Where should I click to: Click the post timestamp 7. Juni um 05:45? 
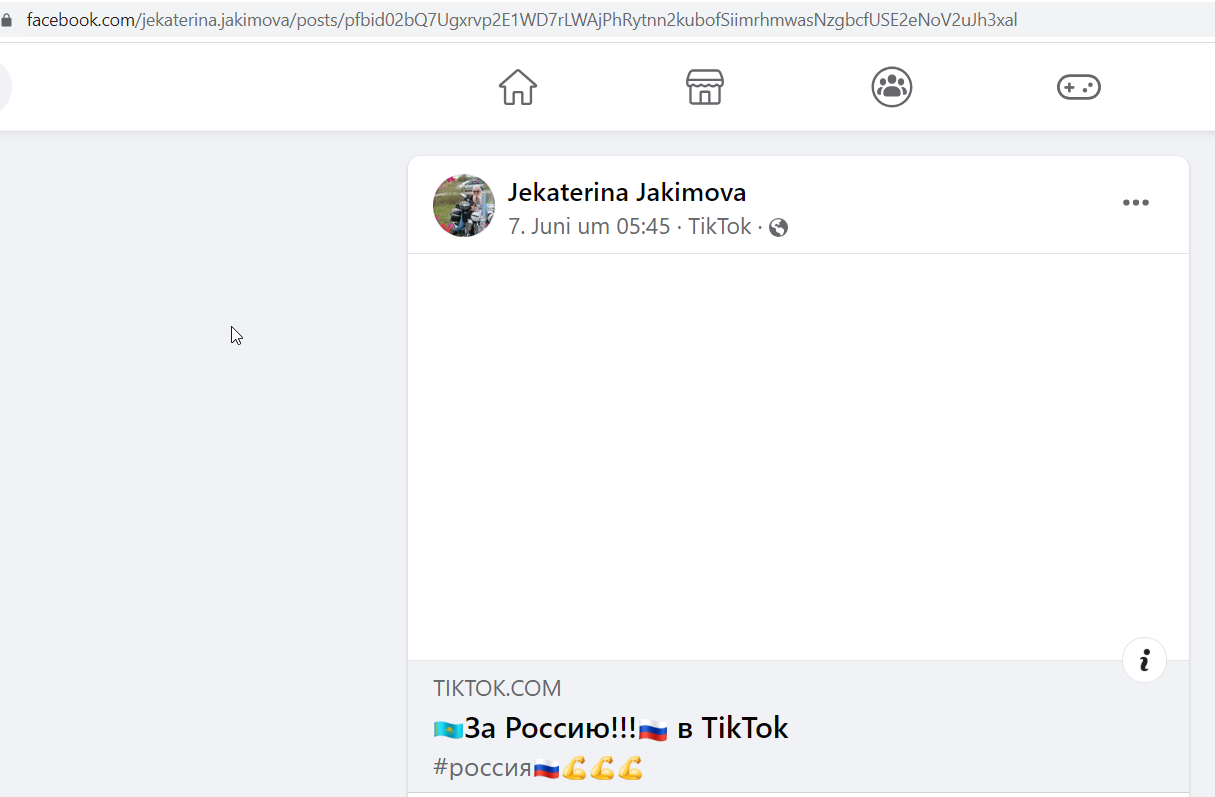(589, 226)
